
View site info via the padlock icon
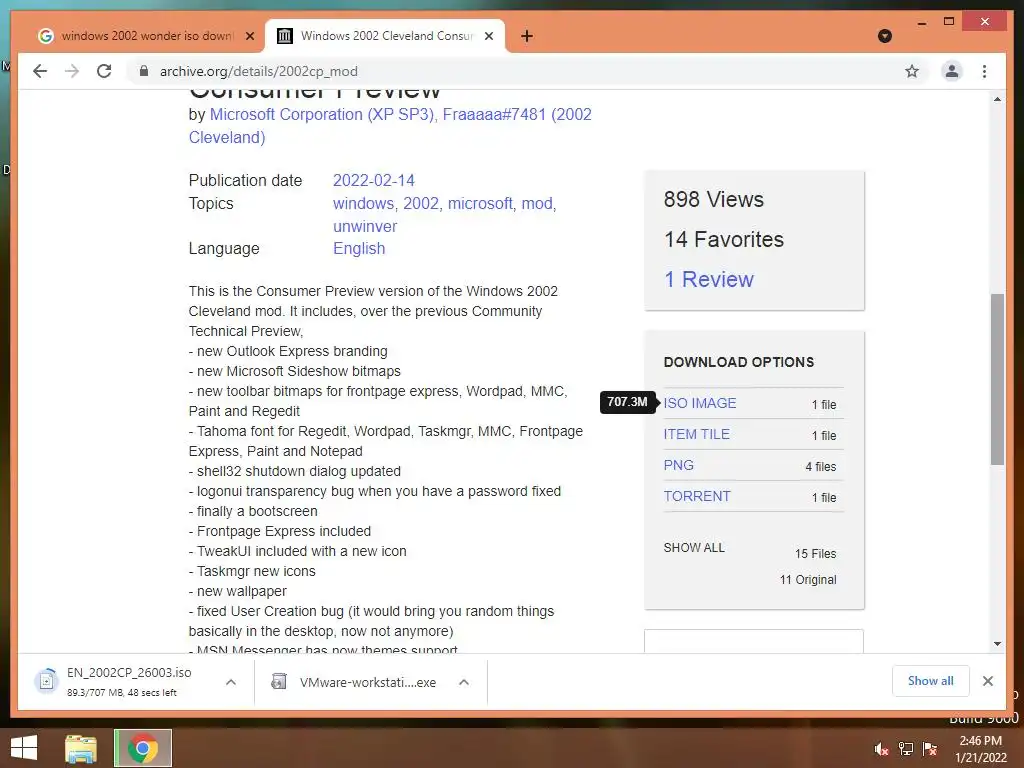[144, 71]
